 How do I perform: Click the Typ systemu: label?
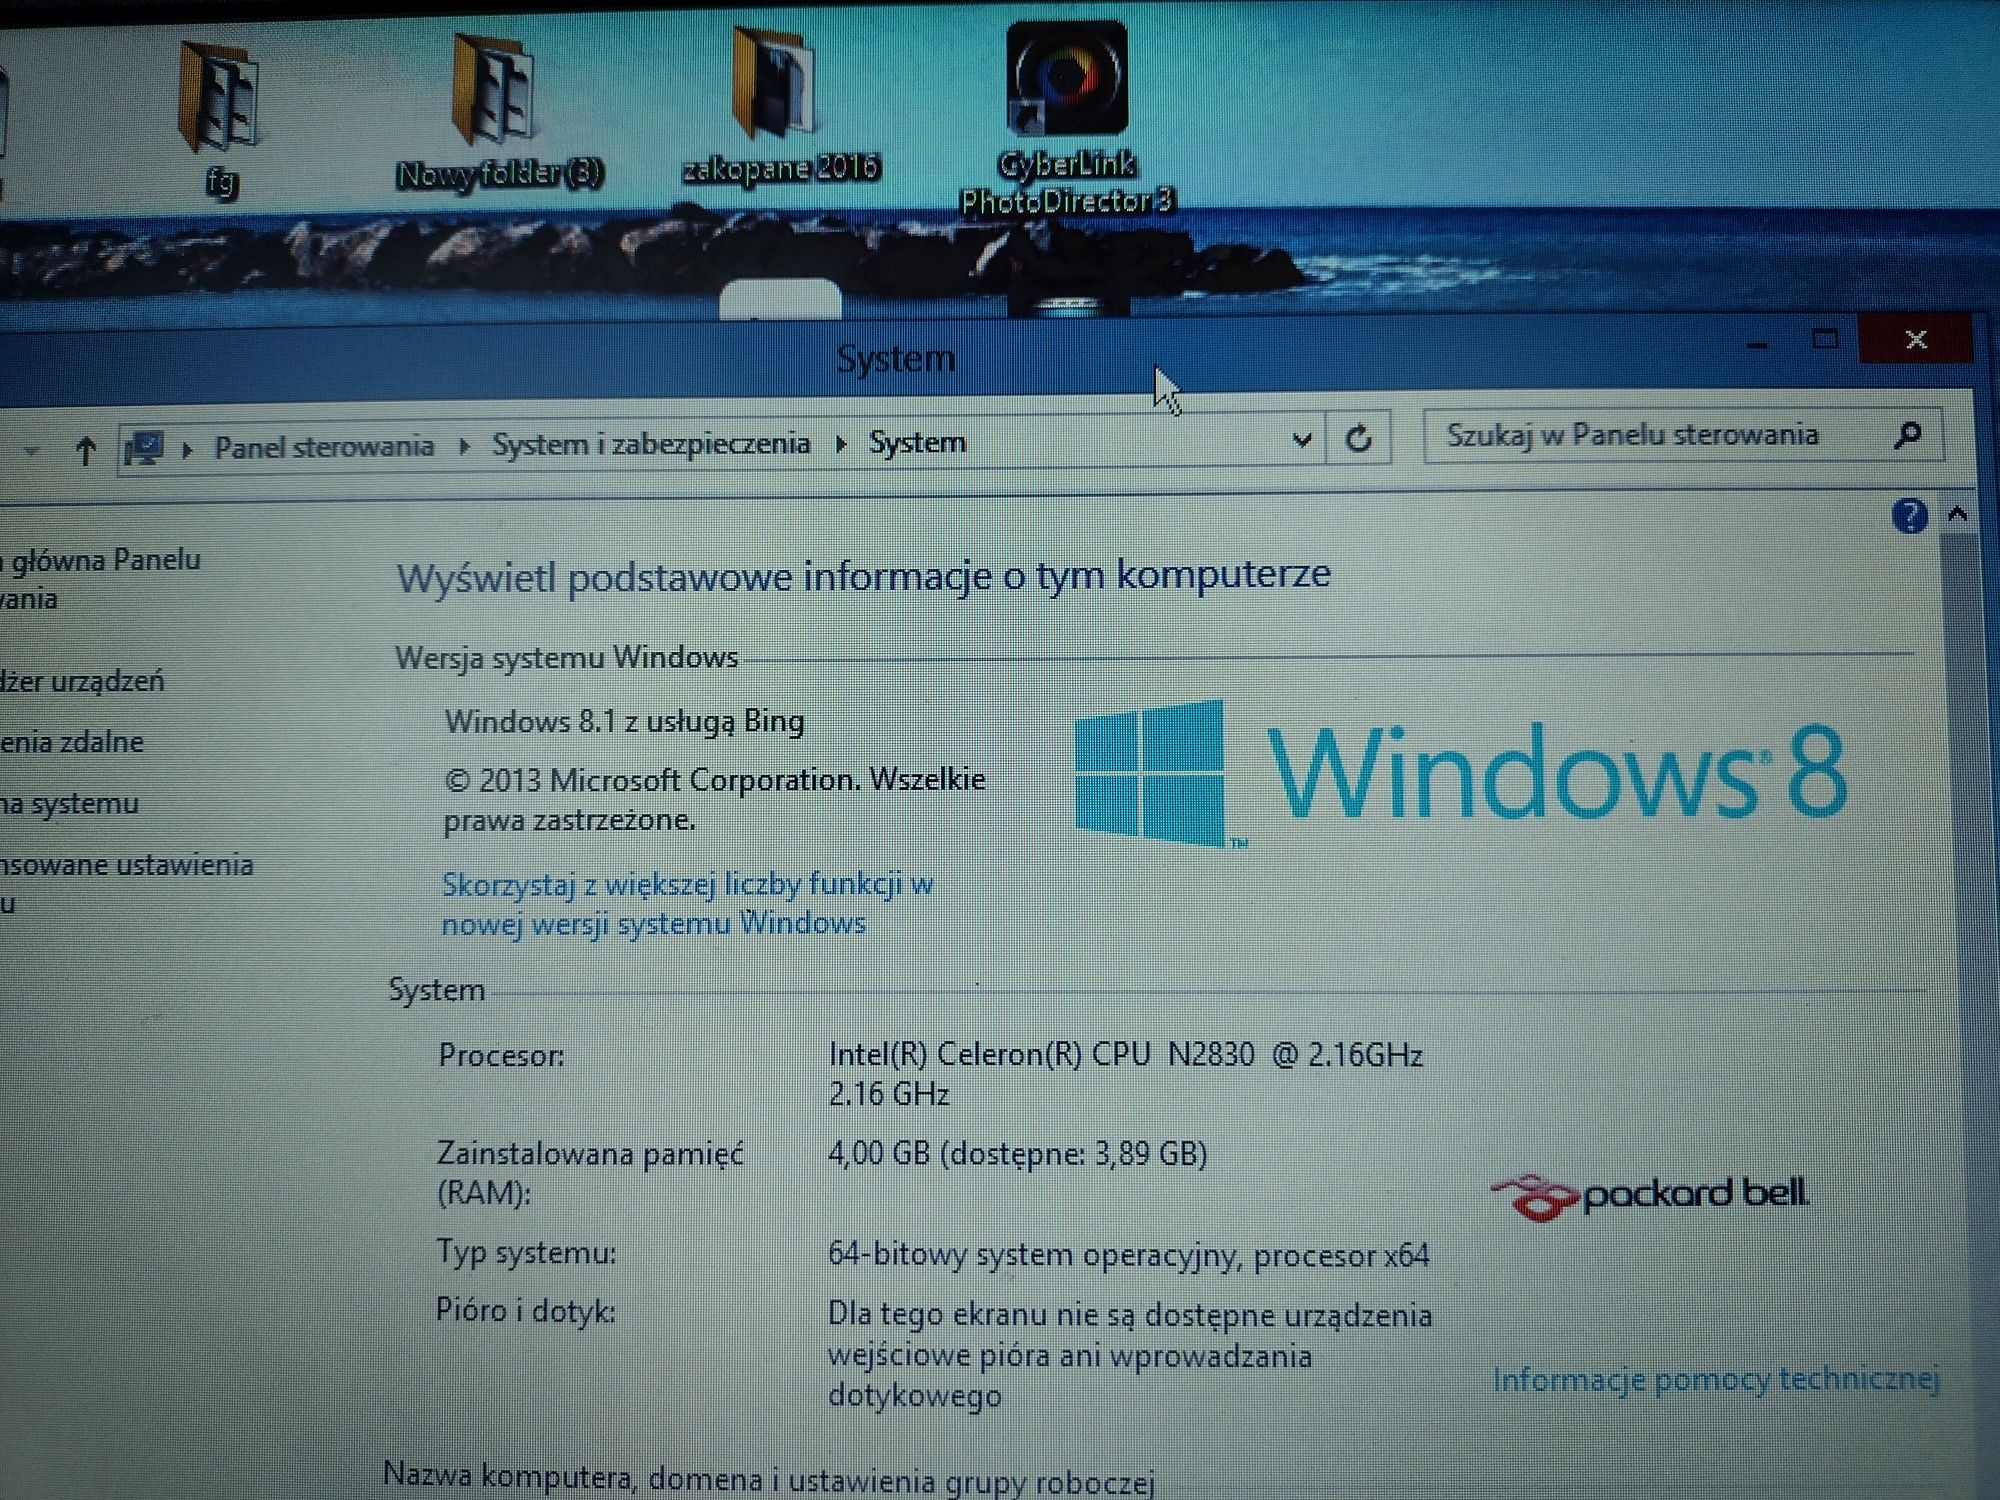tap(526, 1252)
